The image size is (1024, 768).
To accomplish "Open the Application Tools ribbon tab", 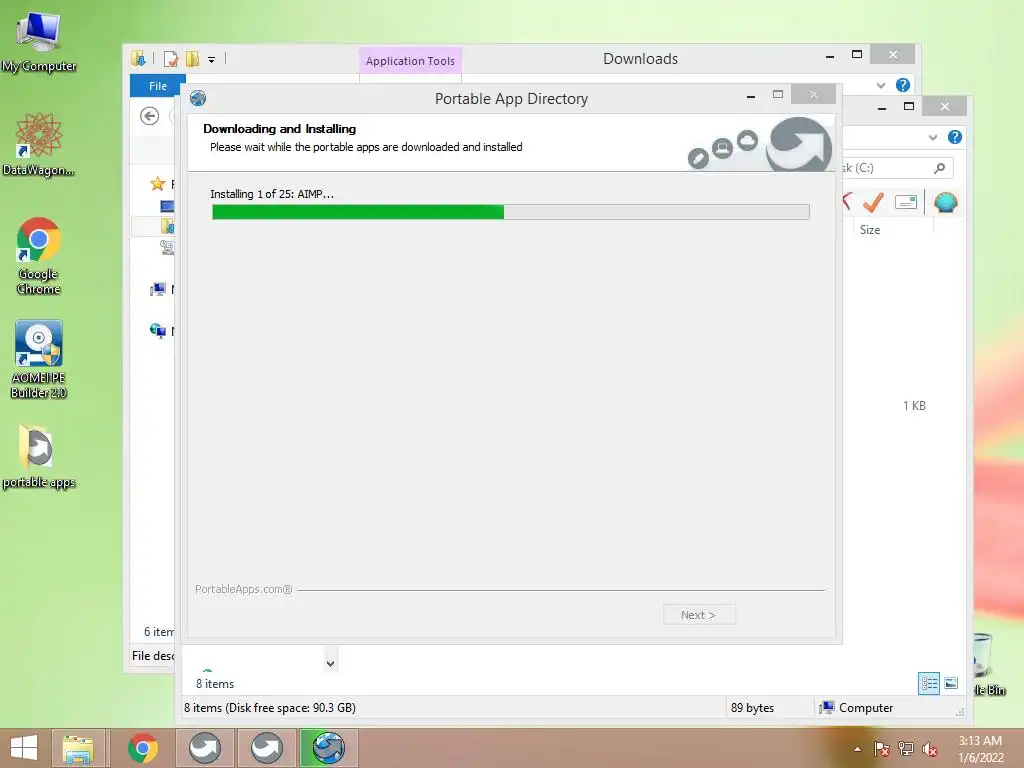I will tap(410, 61).
